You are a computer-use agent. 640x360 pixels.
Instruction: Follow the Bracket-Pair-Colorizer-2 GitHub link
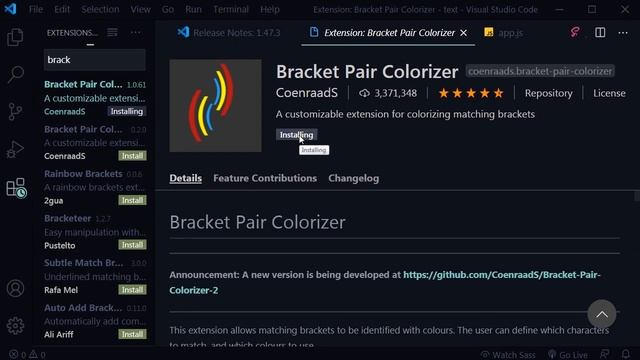385,282
